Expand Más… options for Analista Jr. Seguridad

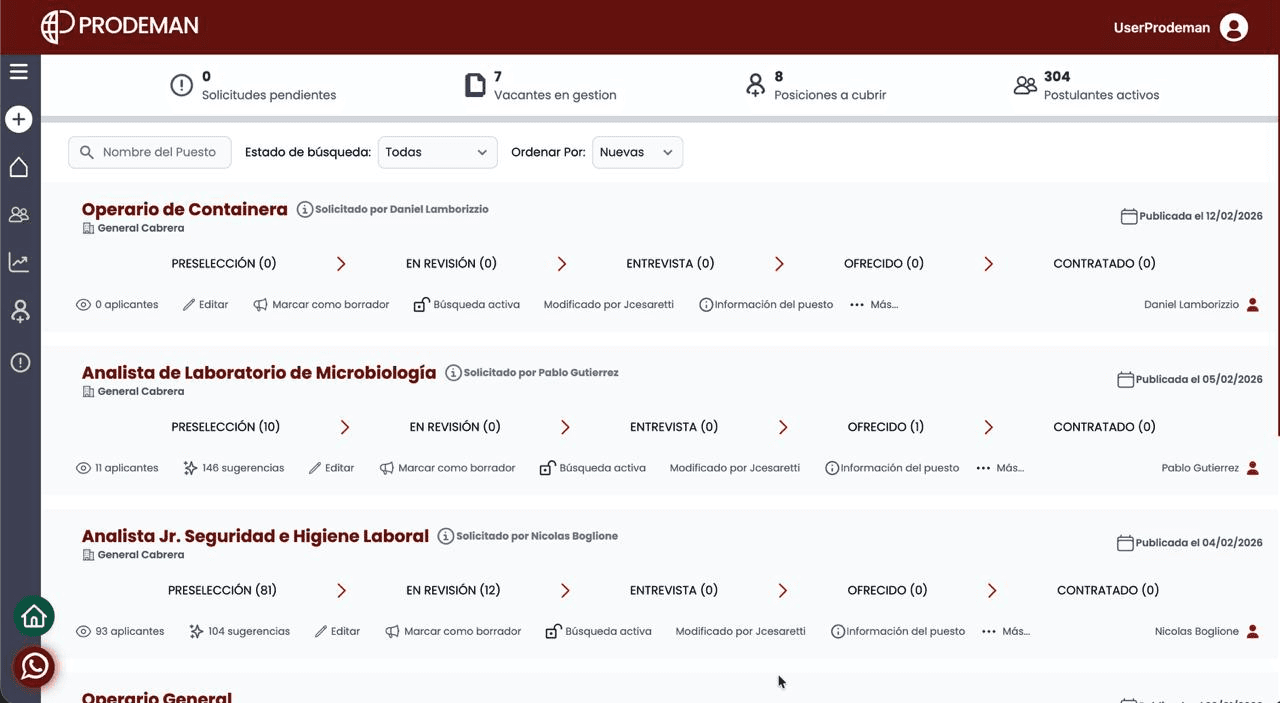[x=1005, y=631]
